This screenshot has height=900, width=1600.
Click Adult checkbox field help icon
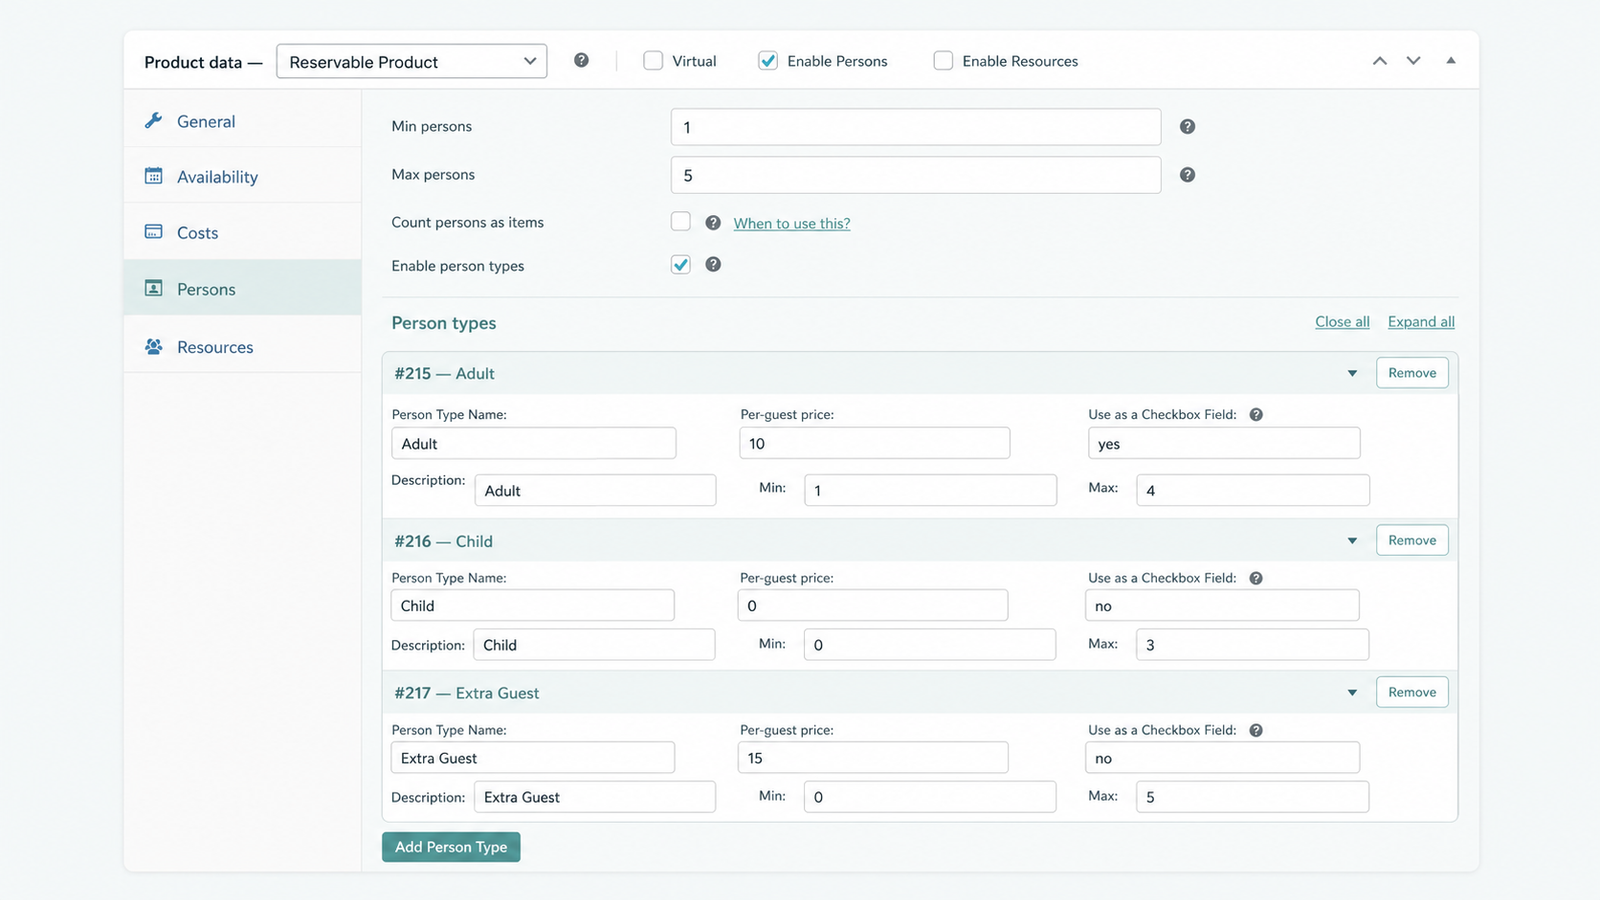click(1256, 415)
